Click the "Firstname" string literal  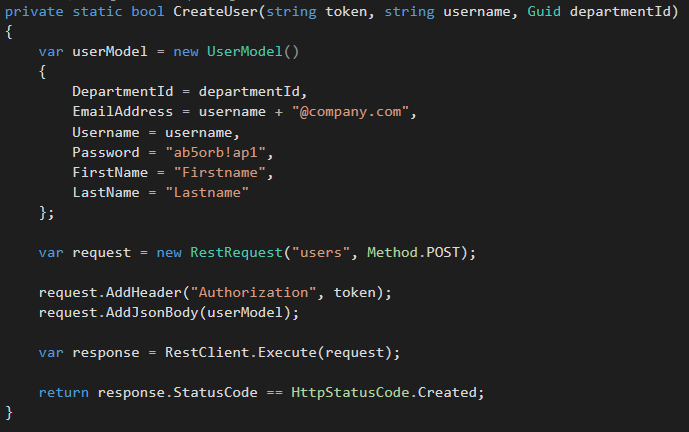220,172
